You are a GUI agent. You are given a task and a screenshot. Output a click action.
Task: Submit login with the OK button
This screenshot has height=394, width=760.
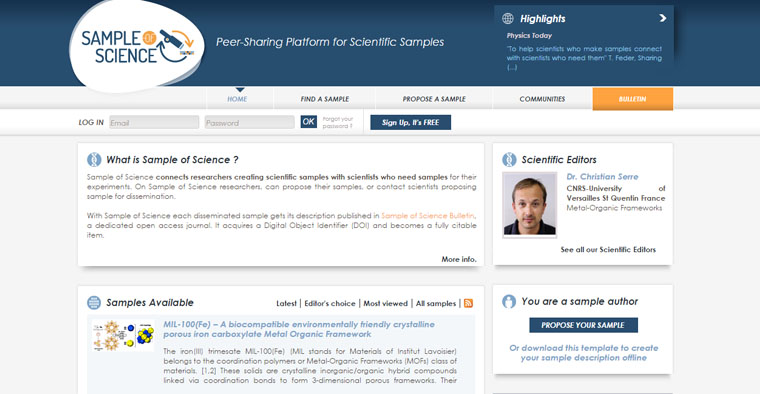(308, 122)
